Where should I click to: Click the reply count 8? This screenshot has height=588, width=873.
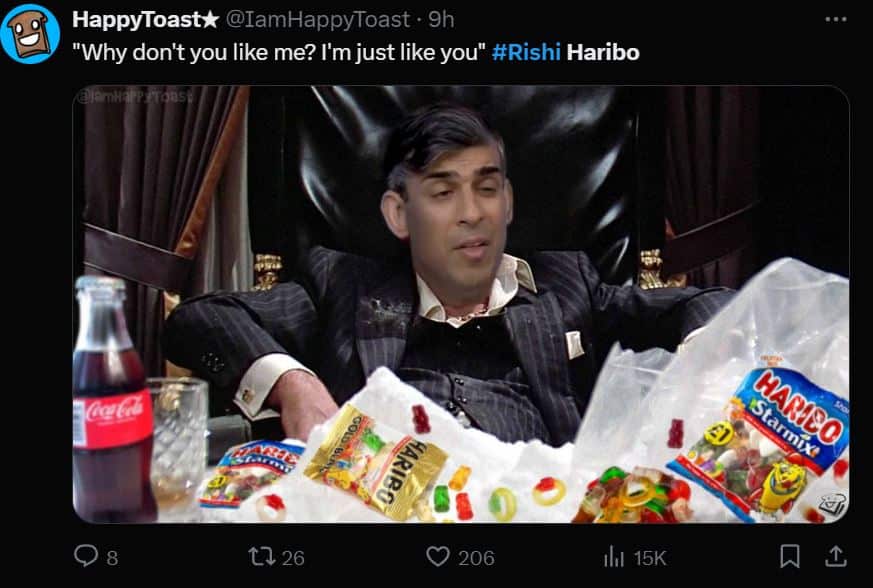112,558
